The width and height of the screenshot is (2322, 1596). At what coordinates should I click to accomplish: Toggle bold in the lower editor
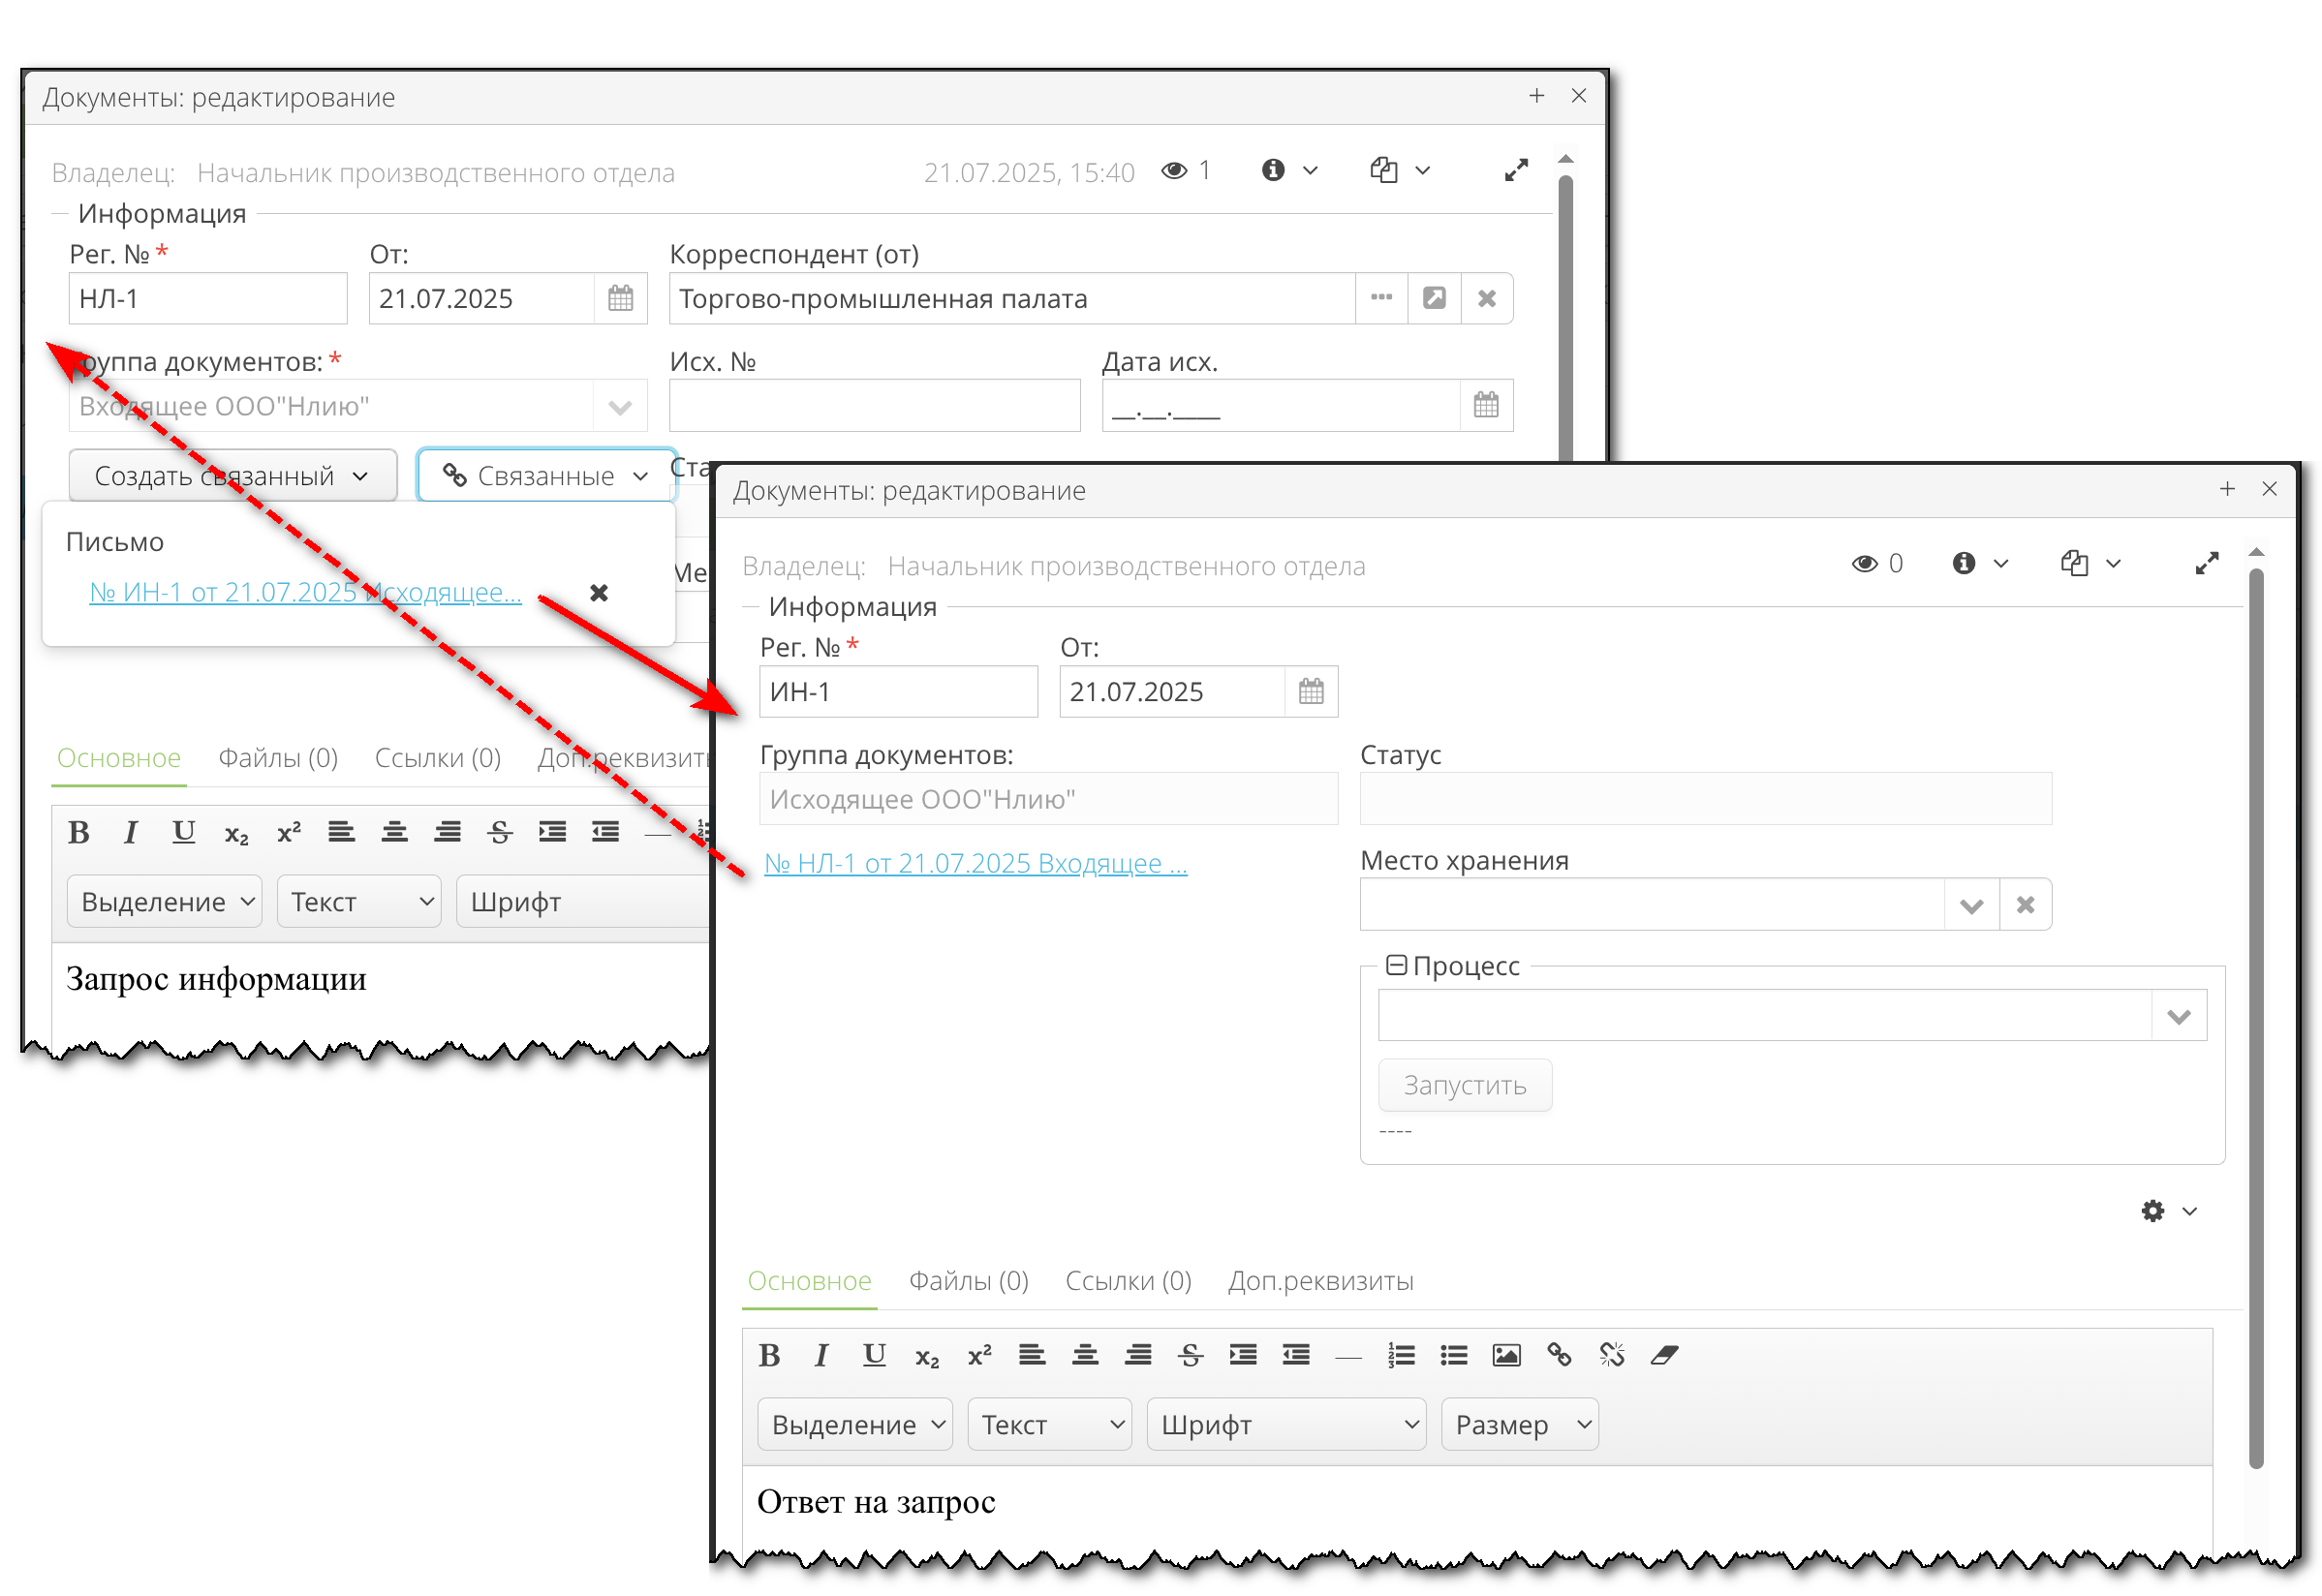tap(768, 1355)
